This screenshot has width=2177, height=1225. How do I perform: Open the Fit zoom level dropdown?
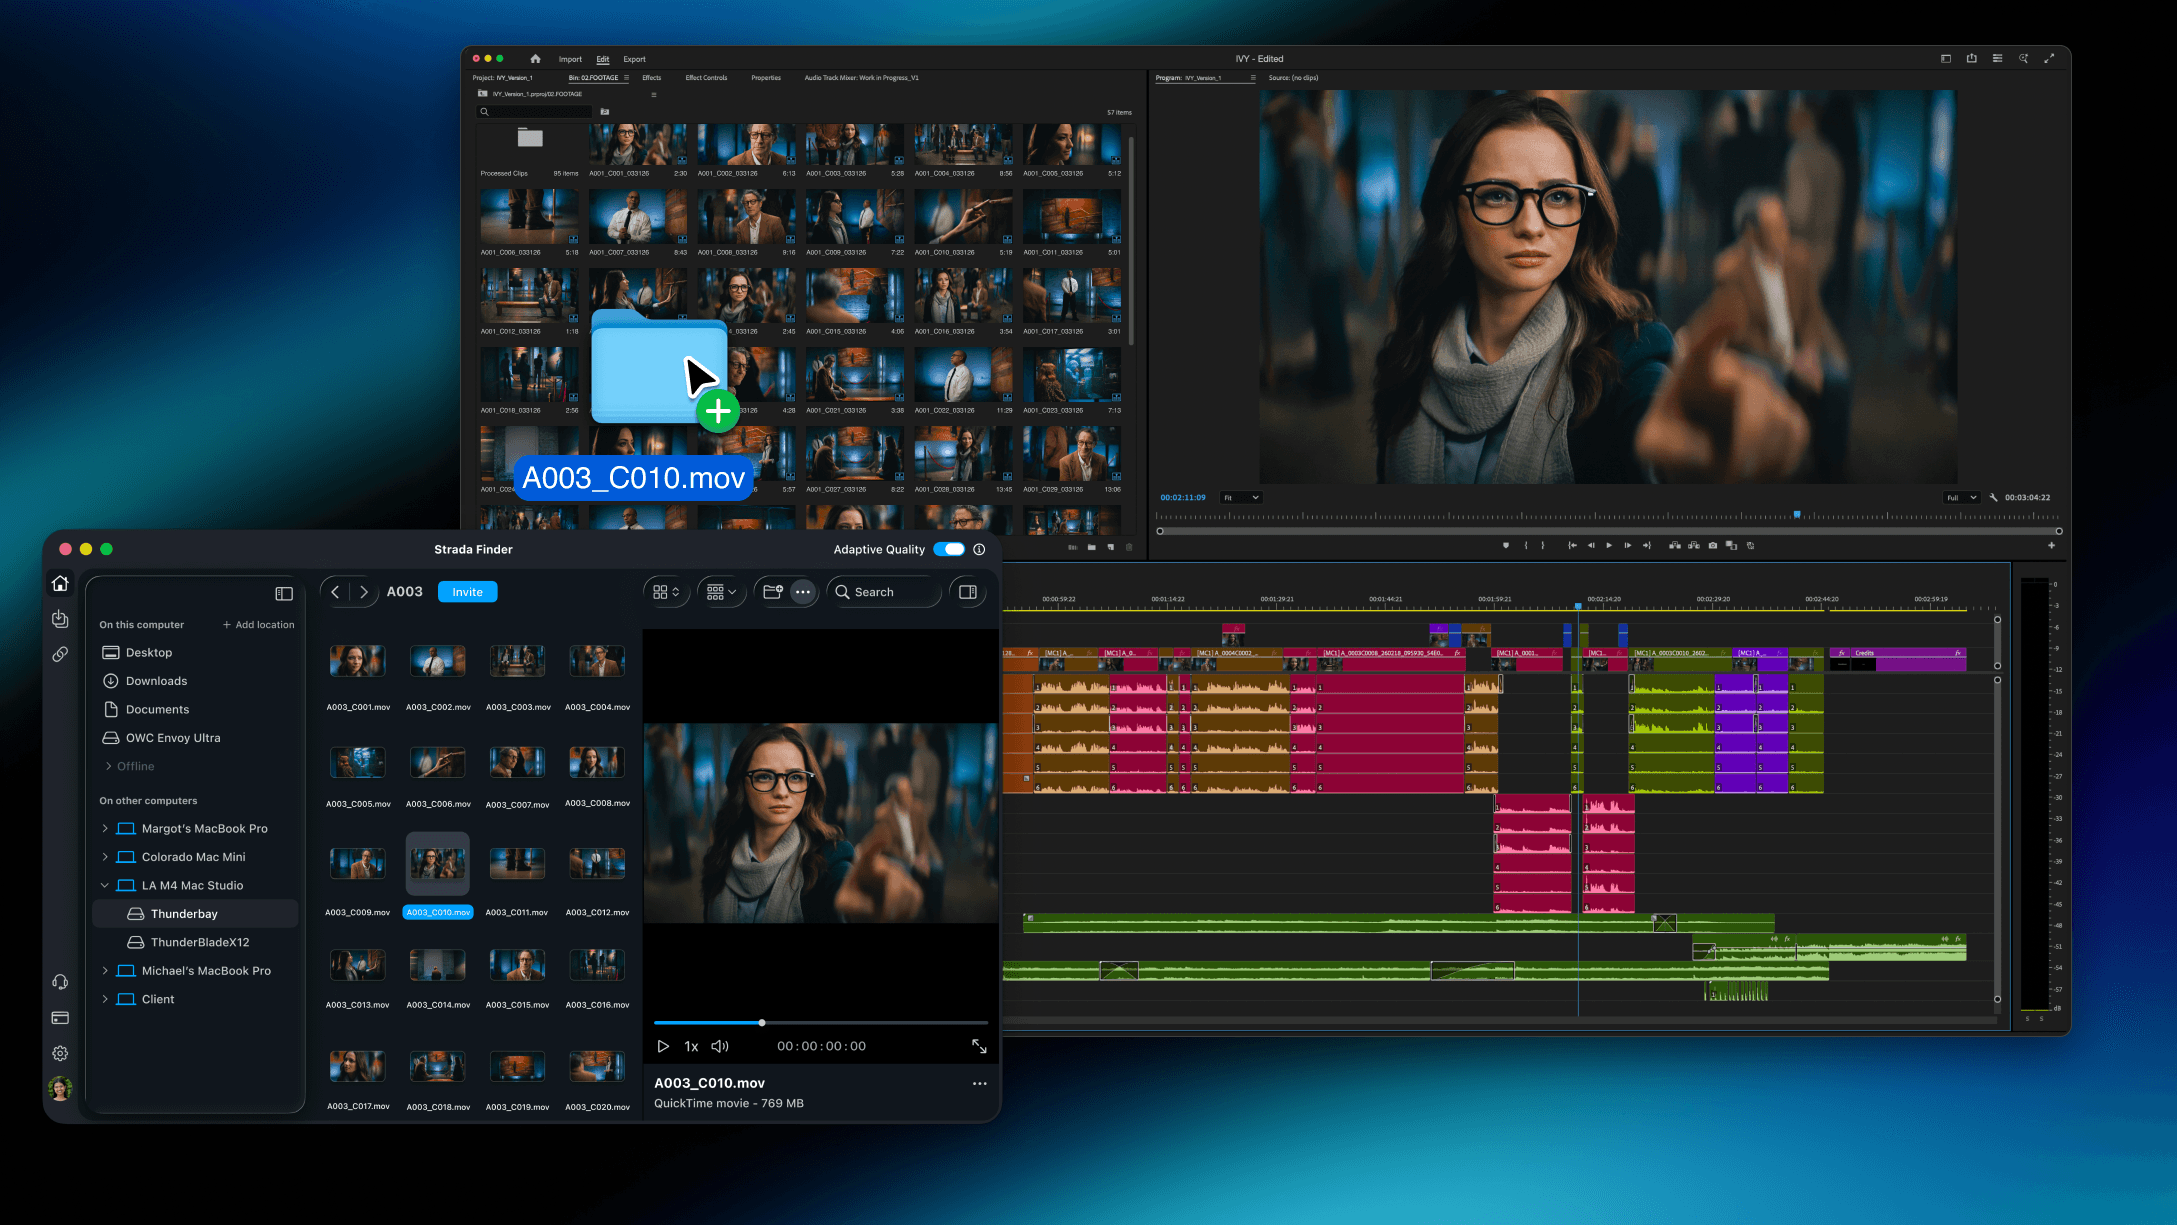coord(1241,497)
